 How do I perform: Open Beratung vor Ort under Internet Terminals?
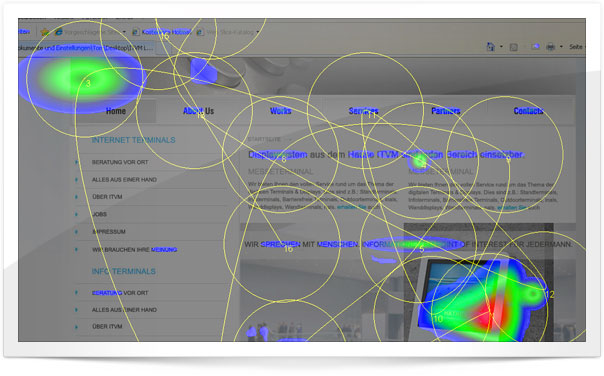point(120,162)
